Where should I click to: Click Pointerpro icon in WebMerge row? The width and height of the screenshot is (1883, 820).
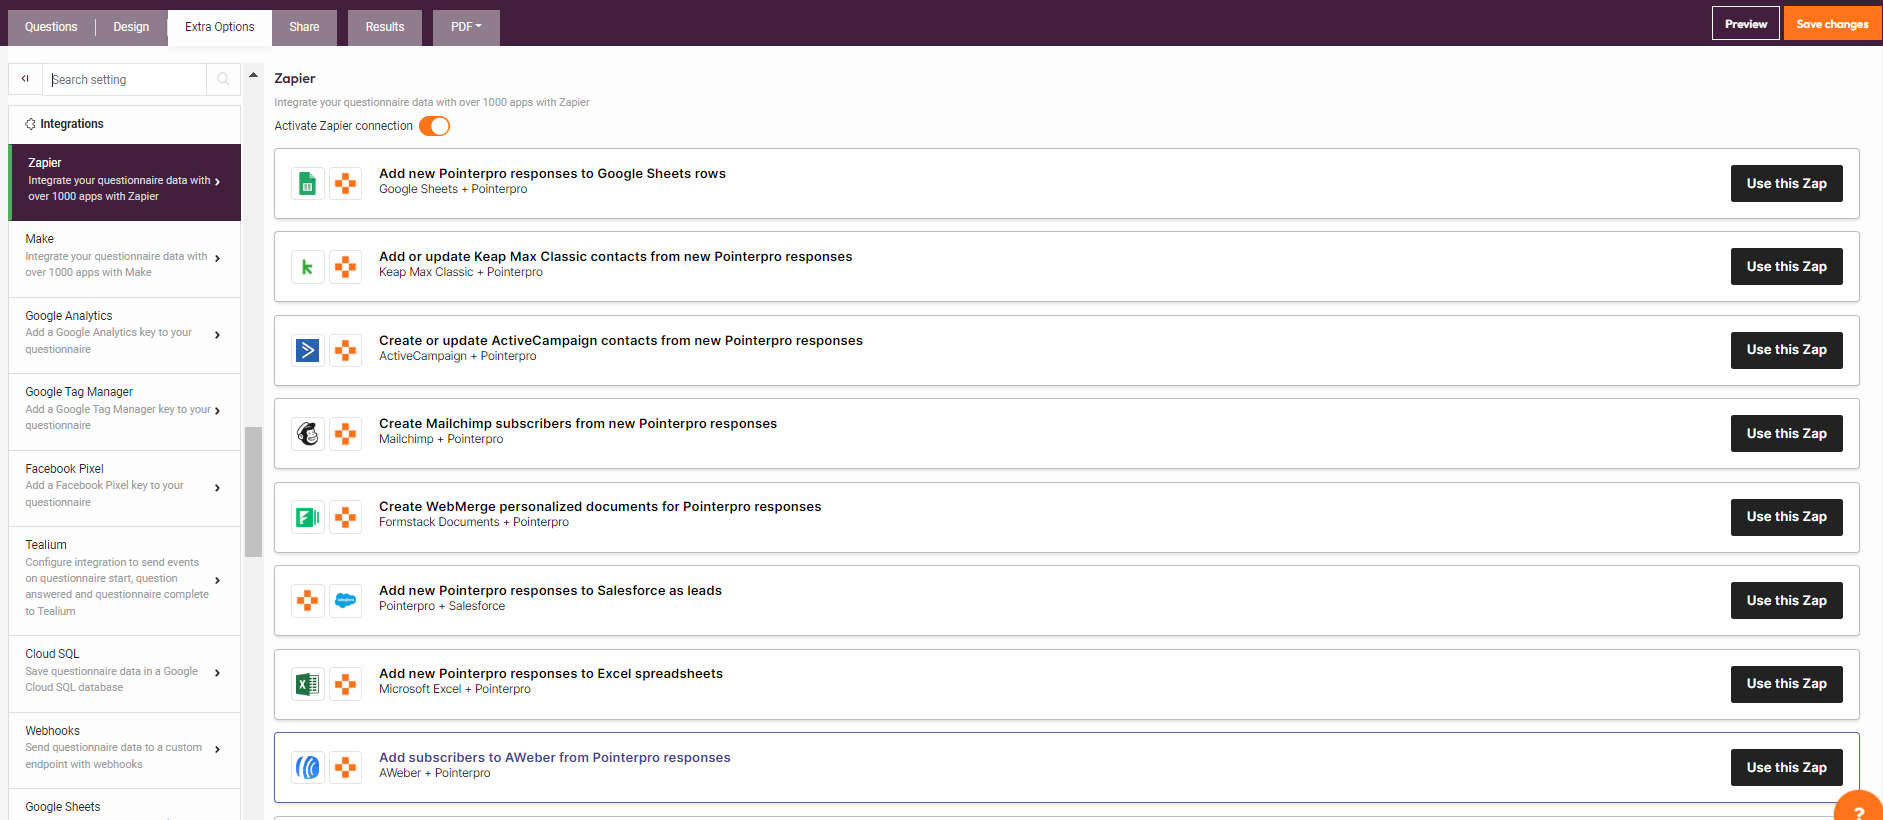346,517
